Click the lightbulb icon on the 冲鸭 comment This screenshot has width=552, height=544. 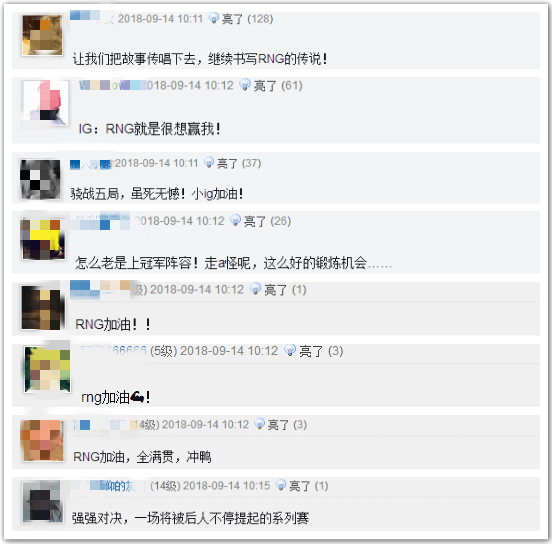click(259, 424)
